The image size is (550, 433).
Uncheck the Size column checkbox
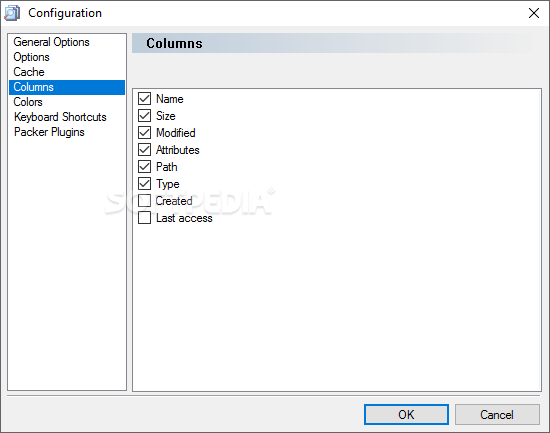click(x=145, y=115)
